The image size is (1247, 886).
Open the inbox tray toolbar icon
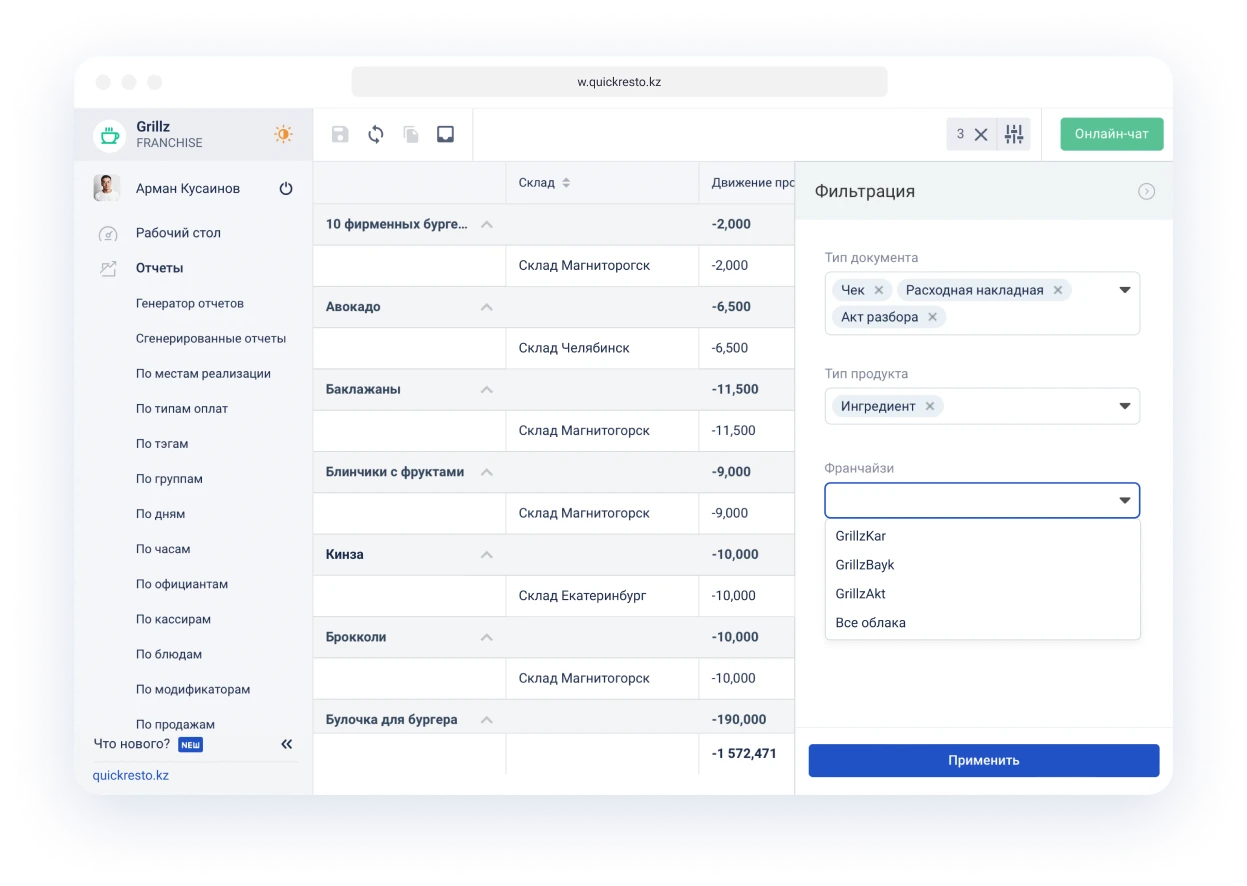(x=446, y=134)
